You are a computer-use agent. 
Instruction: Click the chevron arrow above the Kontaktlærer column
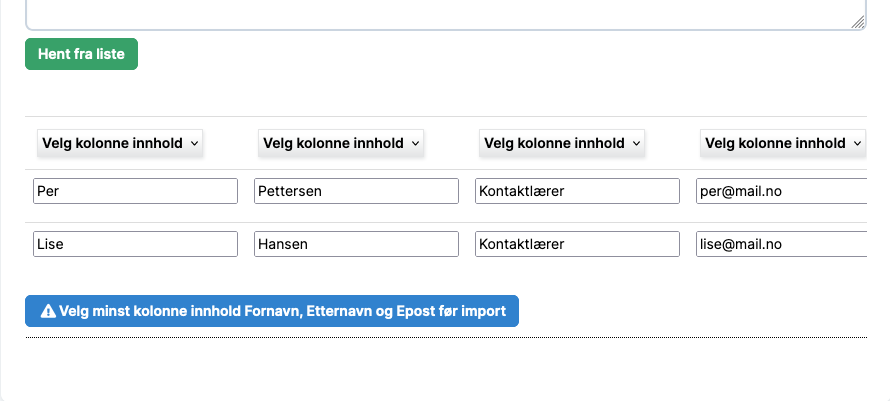636,143
